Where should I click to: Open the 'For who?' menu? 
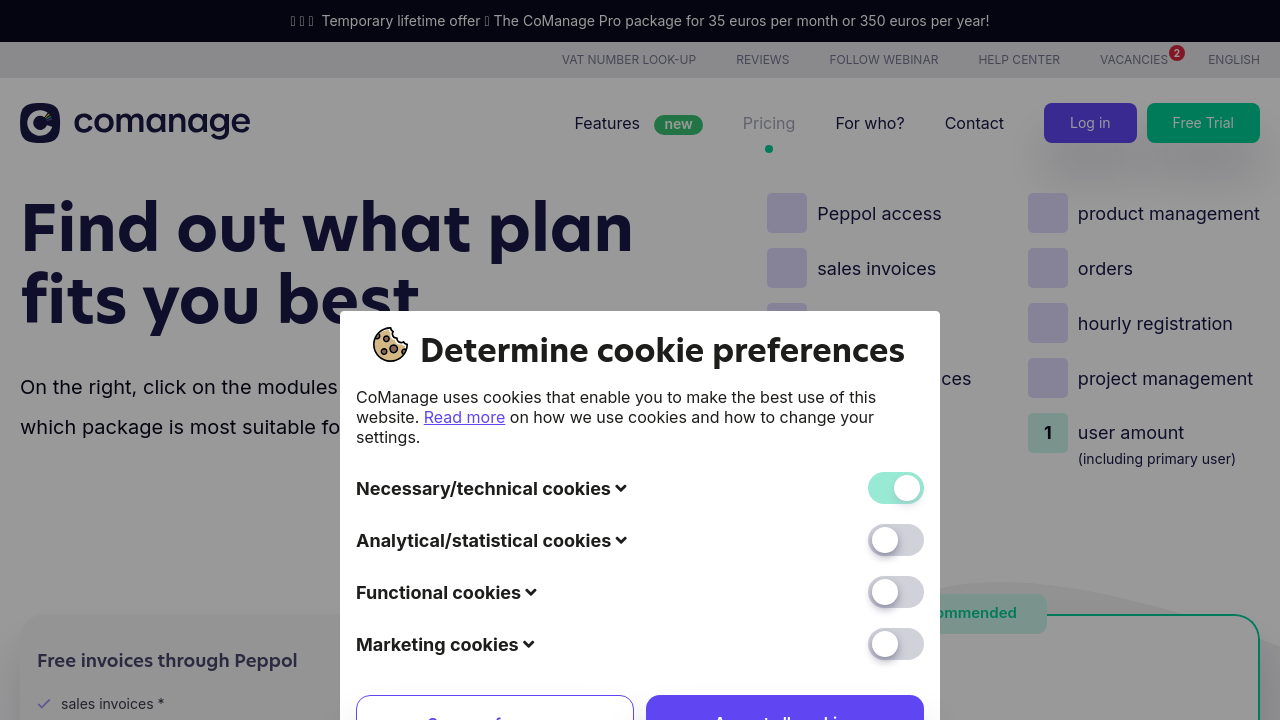[x=870, y=123]
